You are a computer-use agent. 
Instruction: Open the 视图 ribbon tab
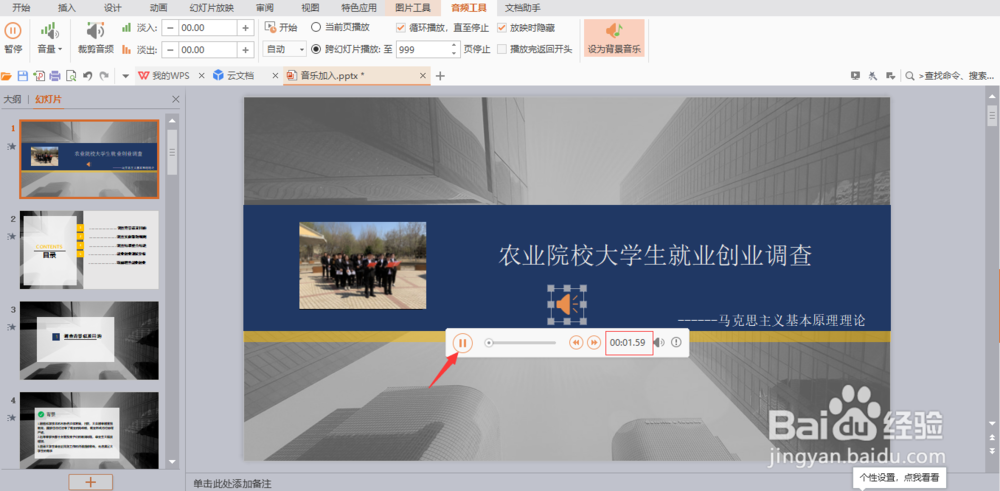point(311,8)
